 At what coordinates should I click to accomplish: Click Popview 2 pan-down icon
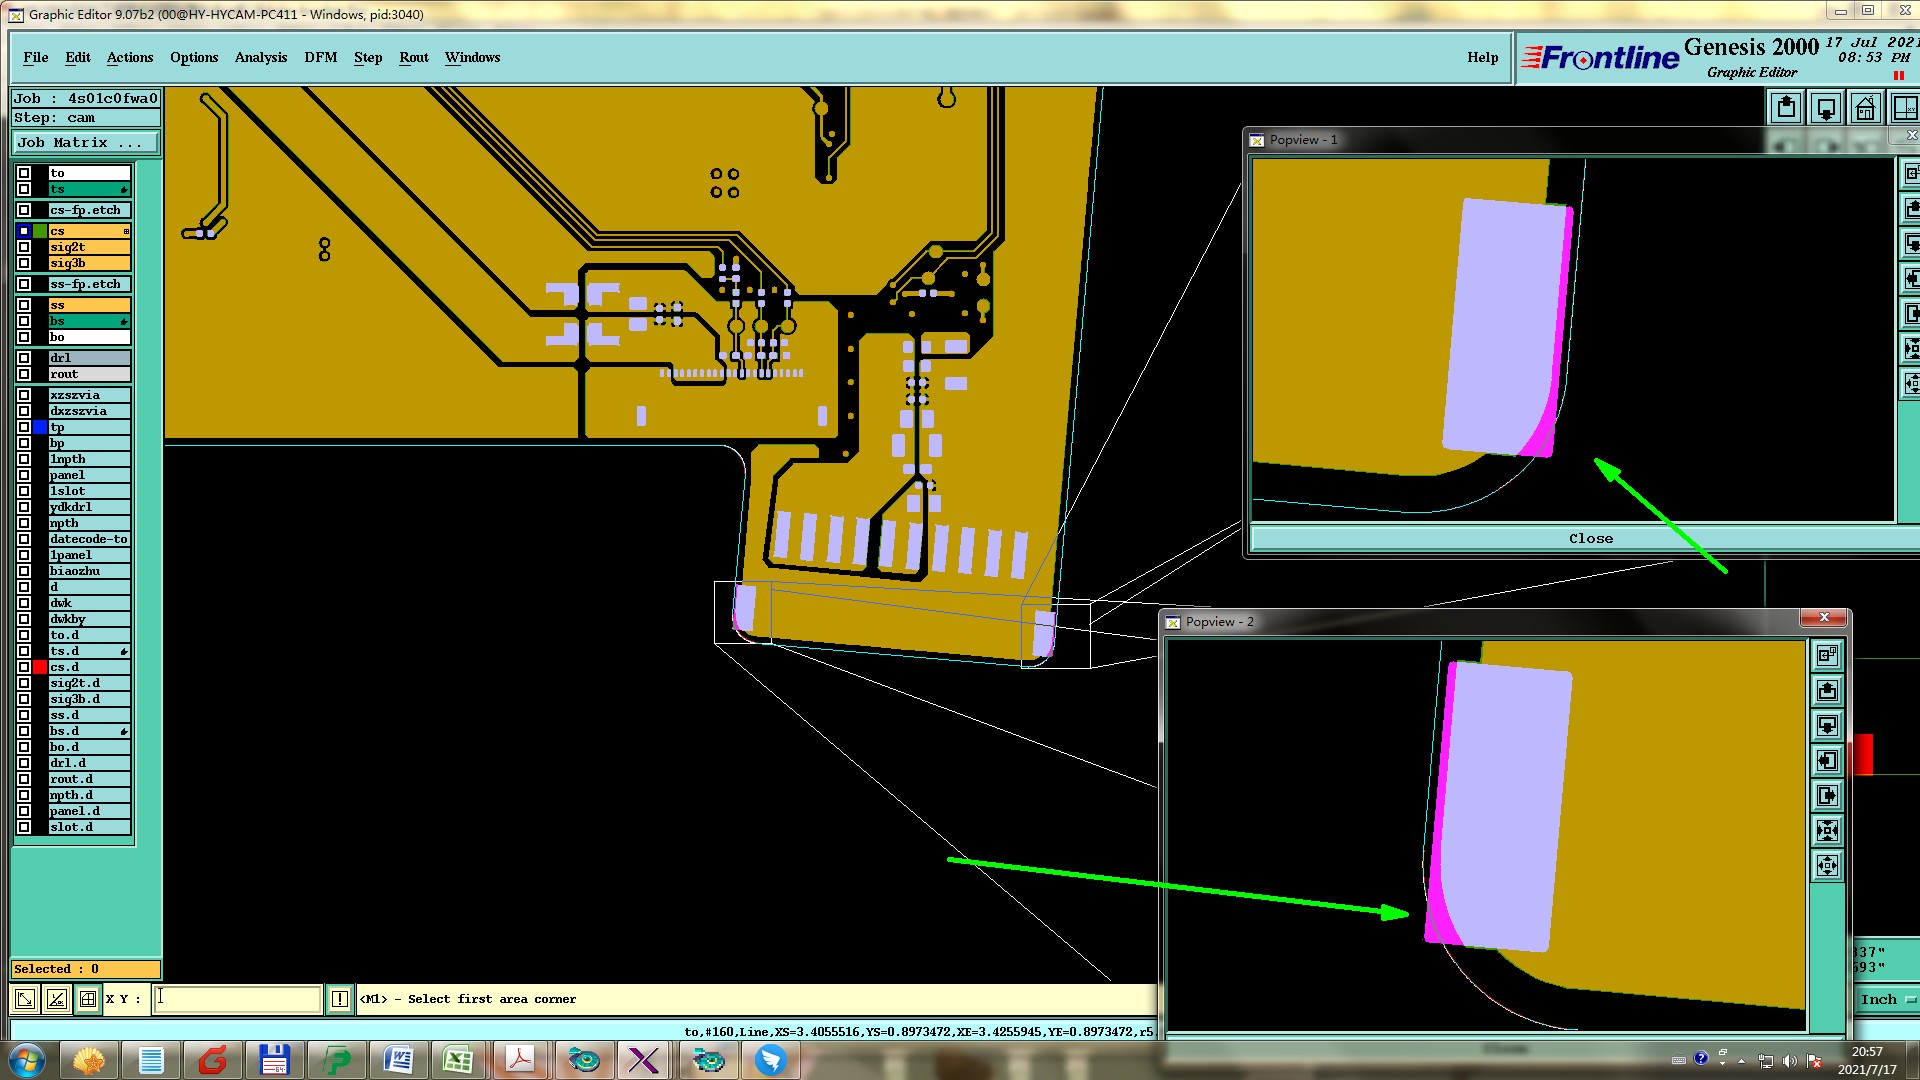coord(1827,726)
